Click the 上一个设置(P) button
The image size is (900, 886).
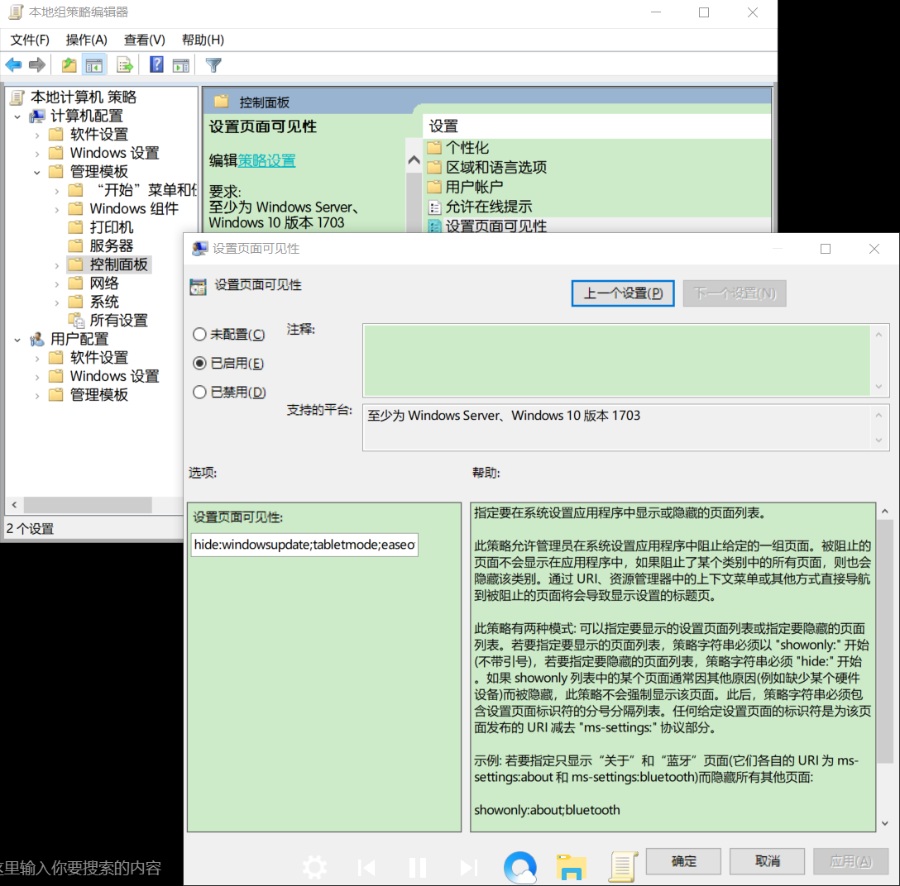[x=623, y=293]
